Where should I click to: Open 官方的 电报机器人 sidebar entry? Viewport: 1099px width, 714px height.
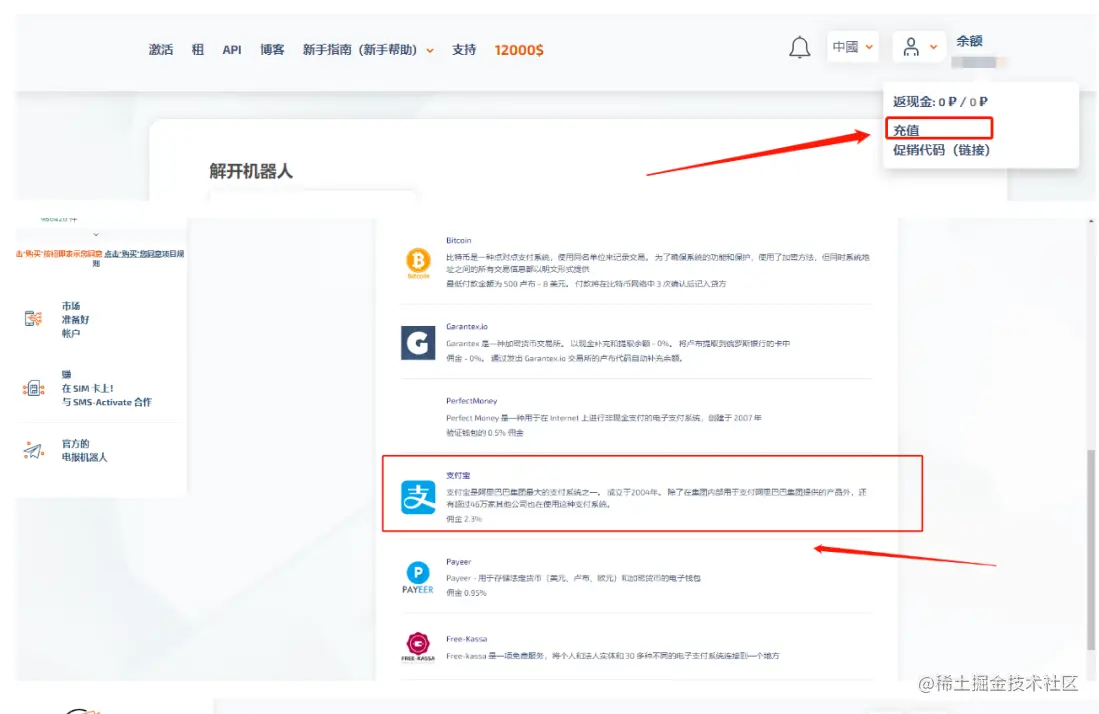[84, 450]
